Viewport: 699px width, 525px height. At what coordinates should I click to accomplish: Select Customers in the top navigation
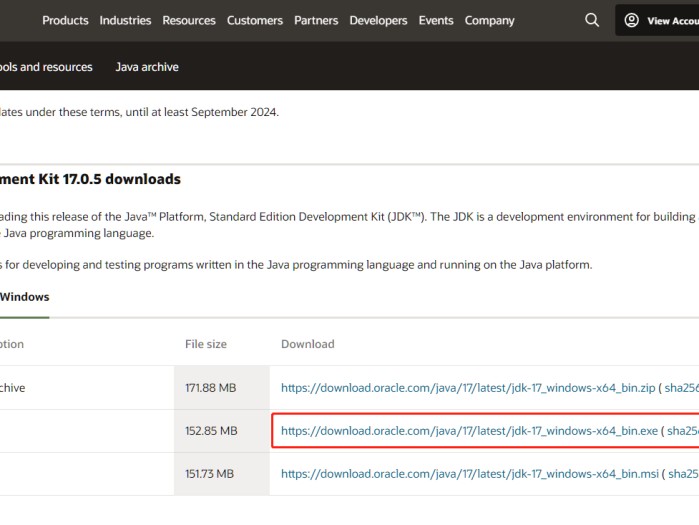coord(255,20)
